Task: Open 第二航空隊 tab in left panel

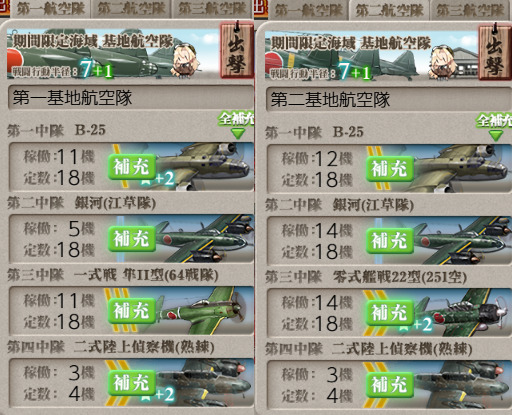Action: tap(131, 9)
